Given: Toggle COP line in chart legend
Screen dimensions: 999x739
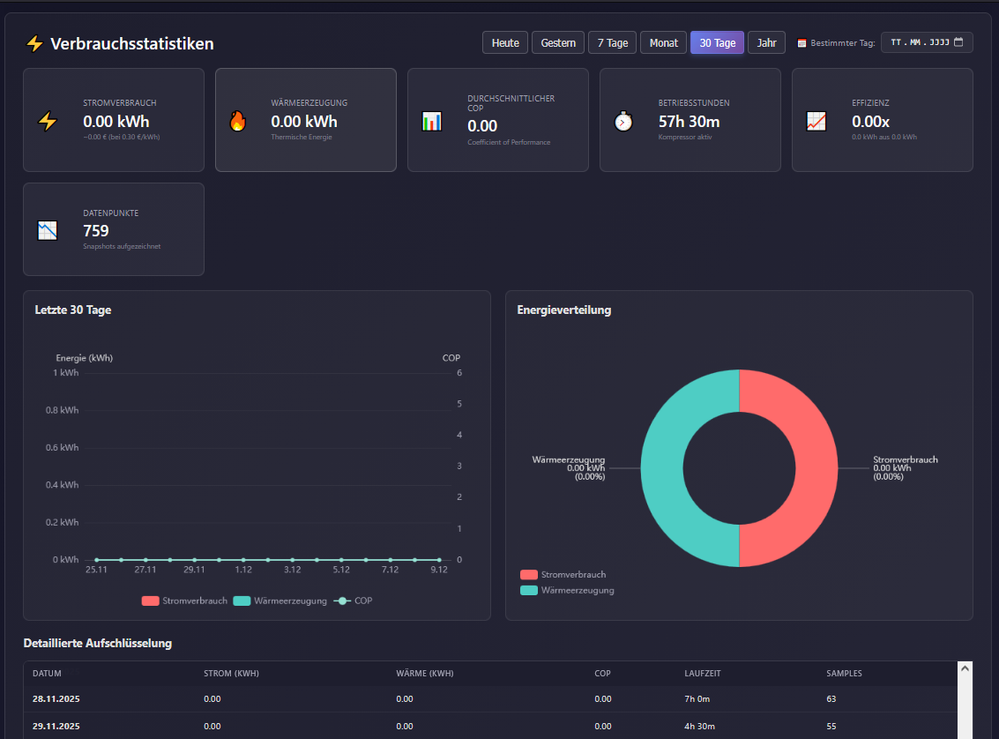Looking at the screenshot, I should (353, 600).
